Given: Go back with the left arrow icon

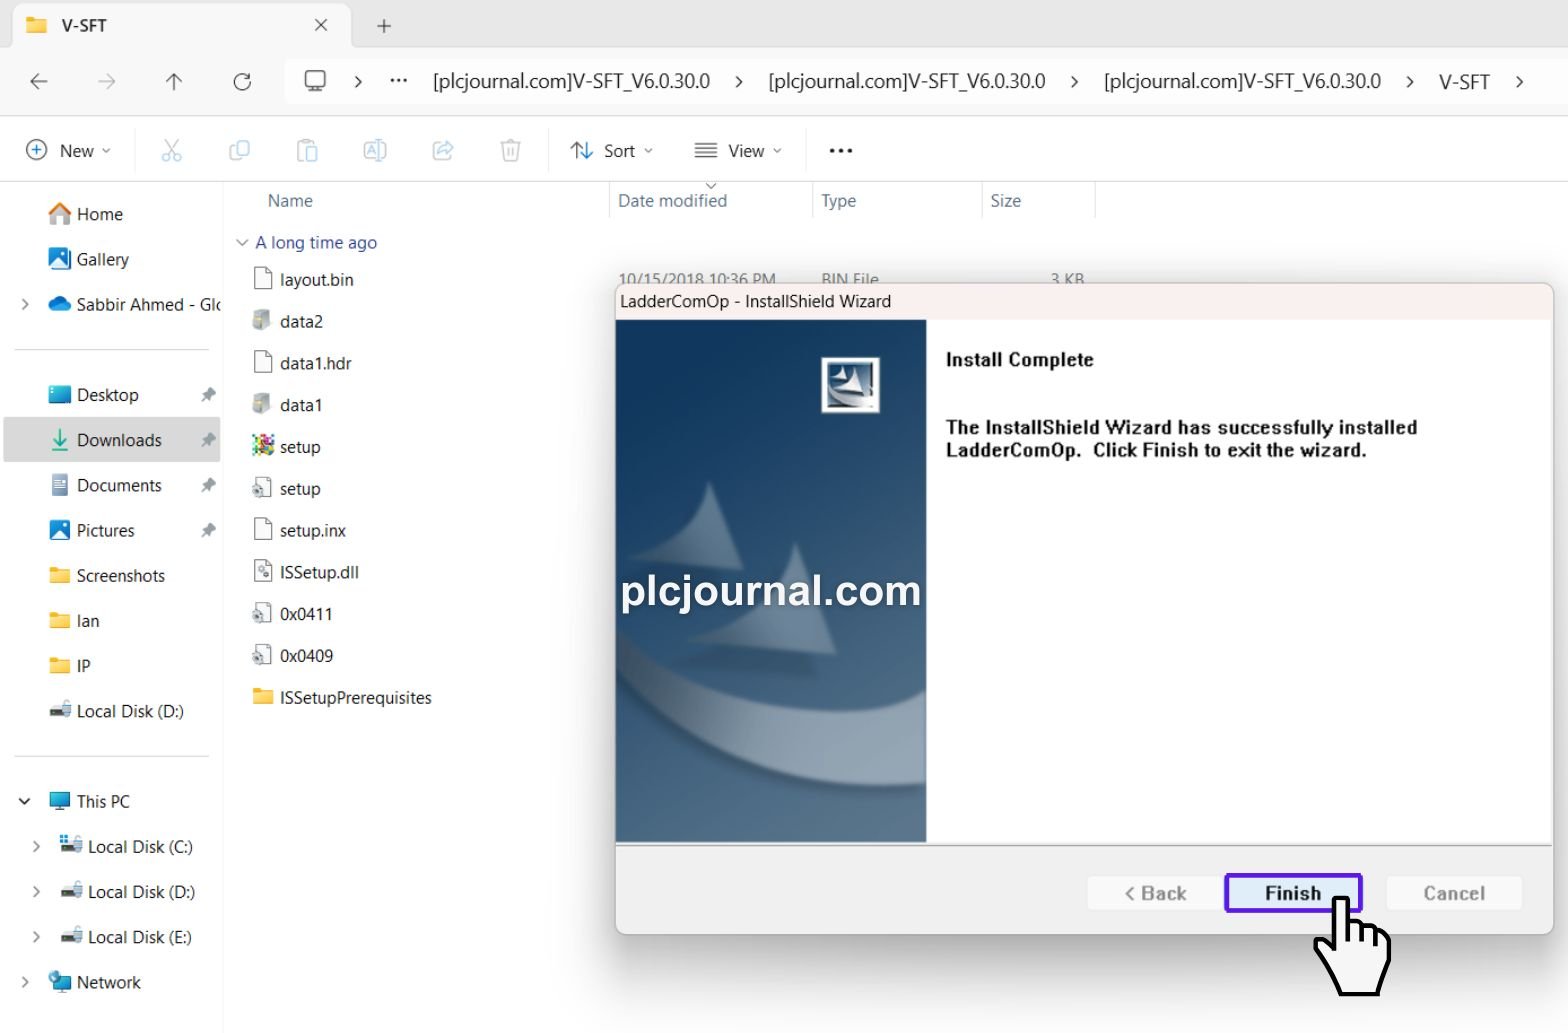Looking at the screenshot, I should pos(39,82).
